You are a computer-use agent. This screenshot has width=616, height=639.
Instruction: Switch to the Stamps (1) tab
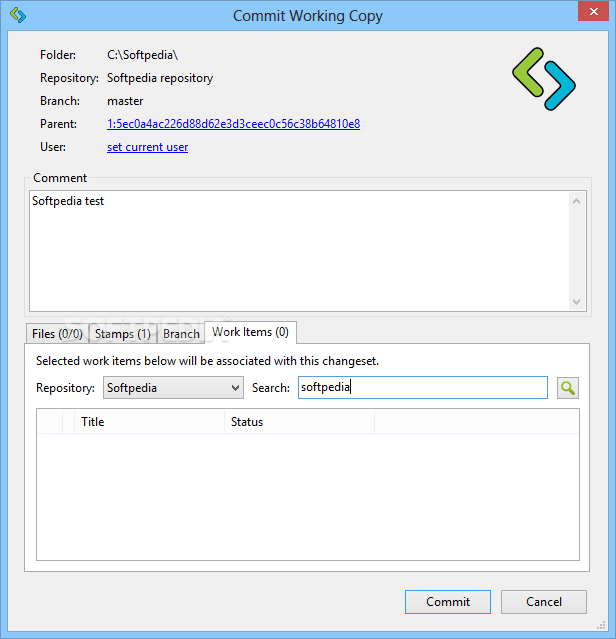[x=123, y=334]
